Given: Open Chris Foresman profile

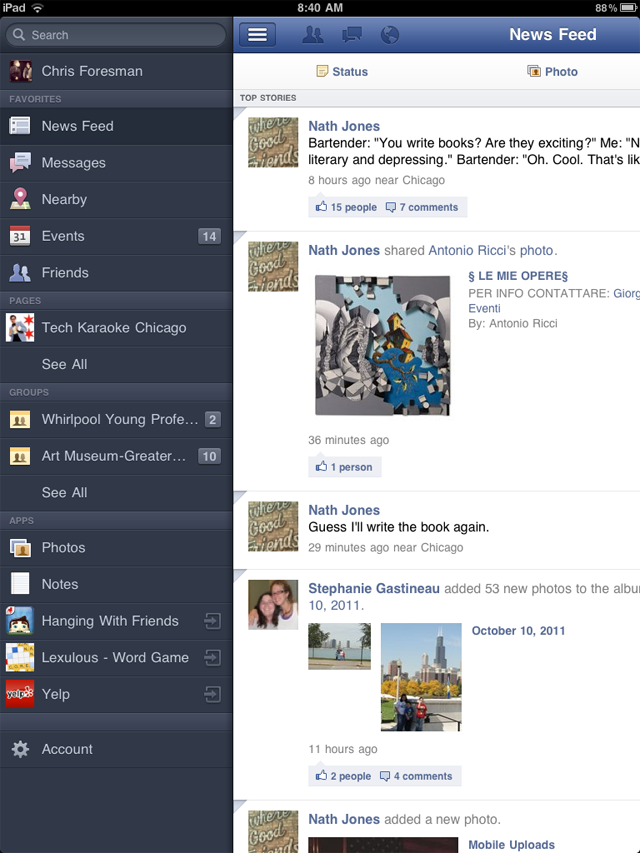Looking at the screenshot, I should [116, 71].
